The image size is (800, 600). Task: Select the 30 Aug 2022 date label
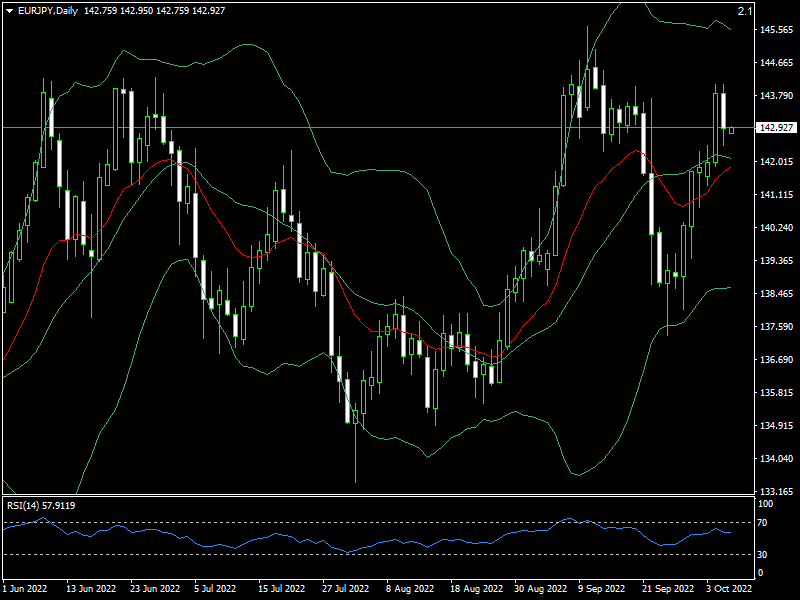click(540, 588)
